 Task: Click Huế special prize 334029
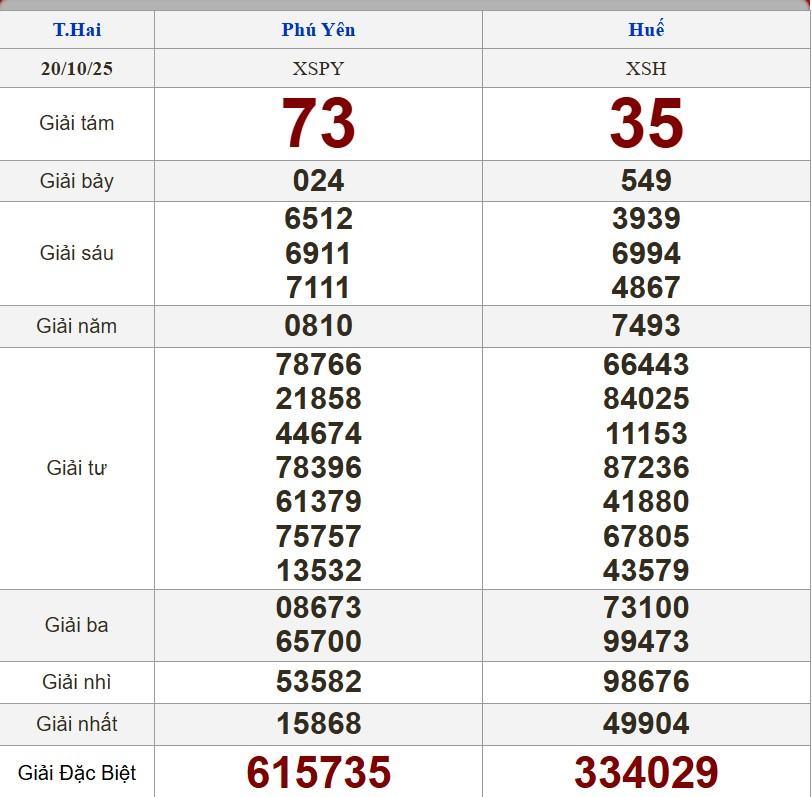[646, 773]
